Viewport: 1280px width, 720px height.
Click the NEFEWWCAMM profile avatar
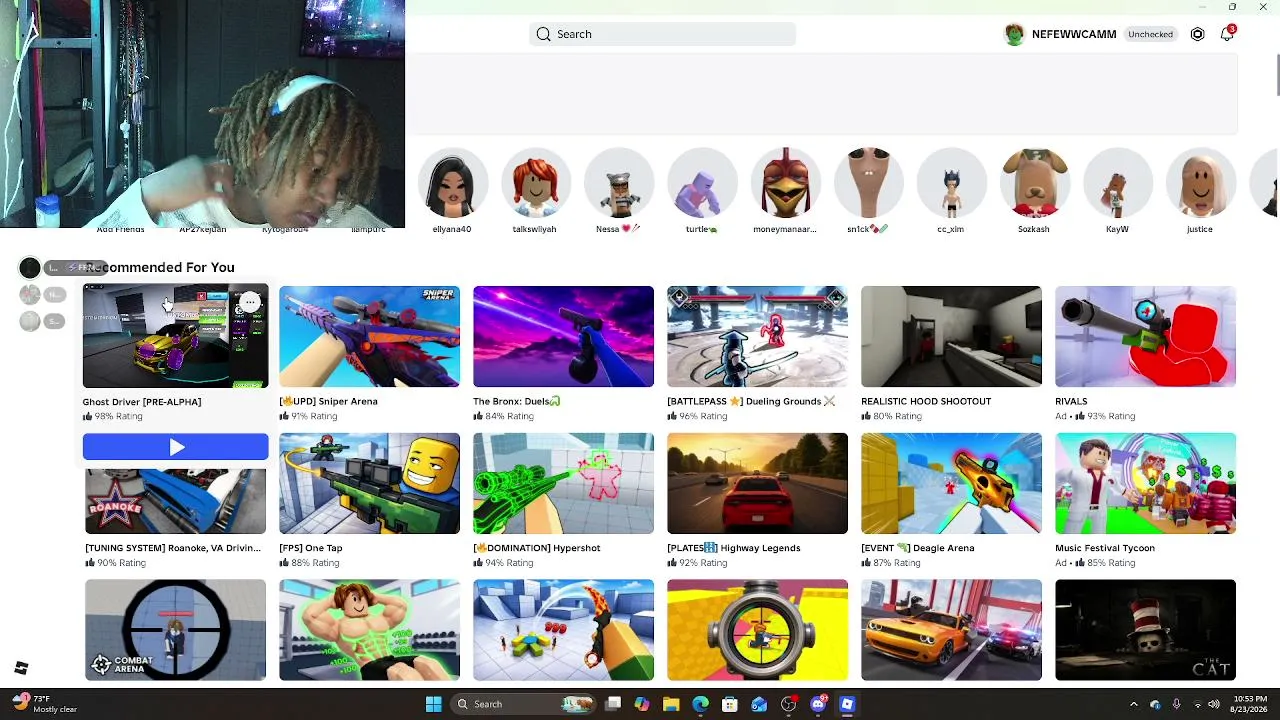1014,34
